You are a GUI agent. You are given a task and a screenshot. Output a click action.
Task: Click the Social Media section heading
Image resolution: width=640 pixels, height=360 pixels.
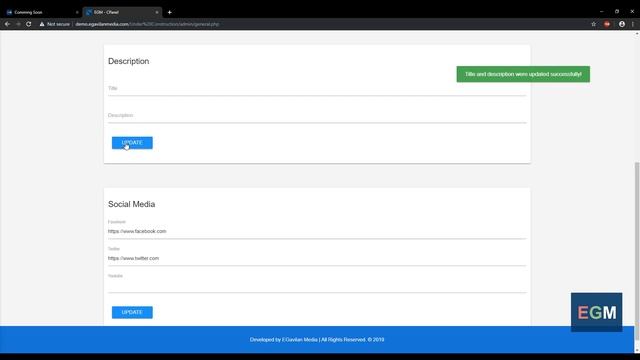coord(131,204)
